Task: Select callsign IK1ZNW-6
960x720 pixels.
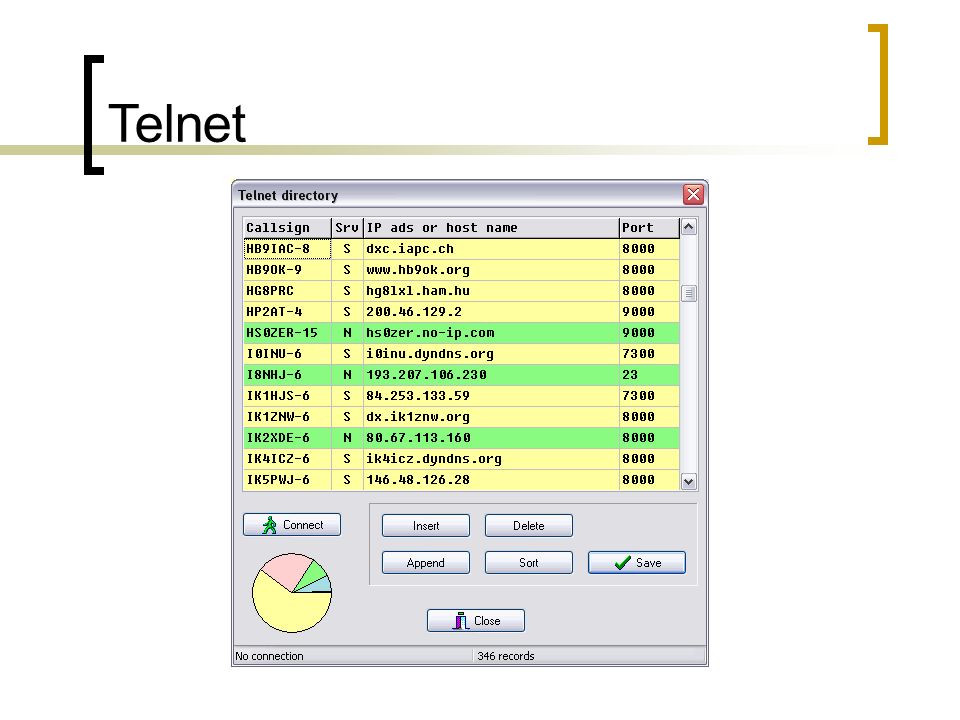Action: (x=287, y=417)
